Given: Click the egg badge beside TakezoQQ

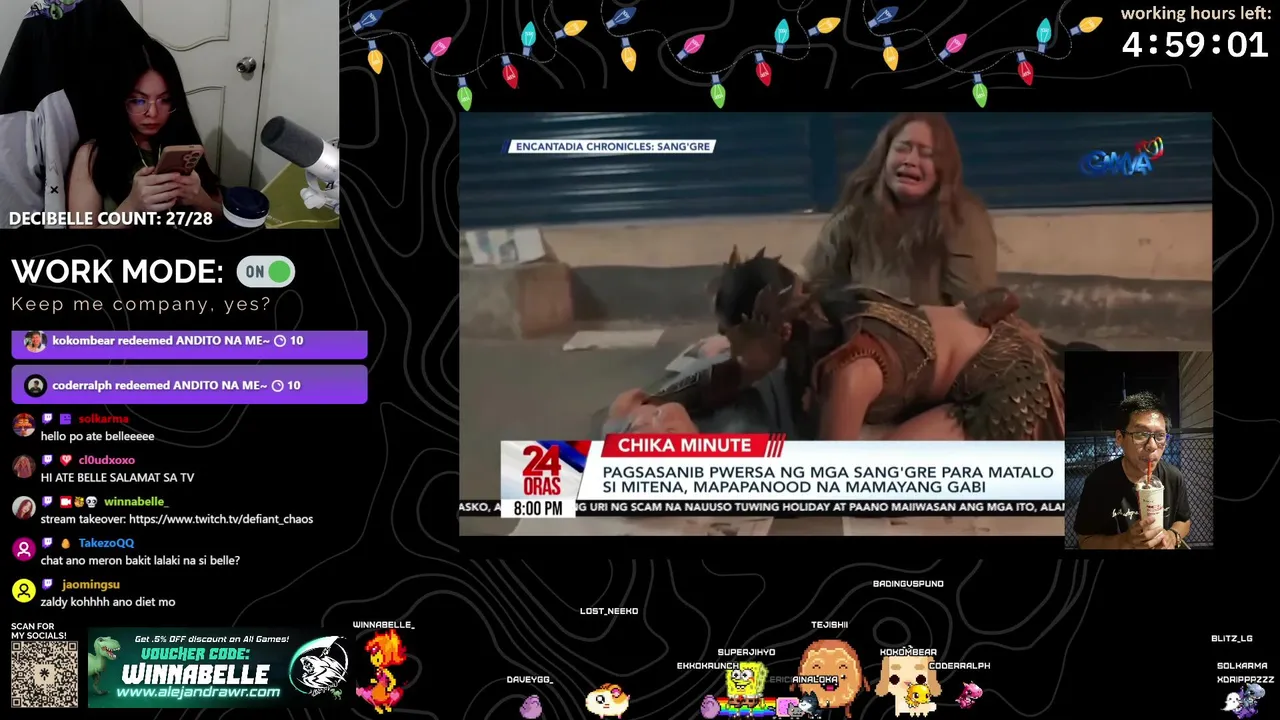Looking at the screenshot, I should (65, 543).
